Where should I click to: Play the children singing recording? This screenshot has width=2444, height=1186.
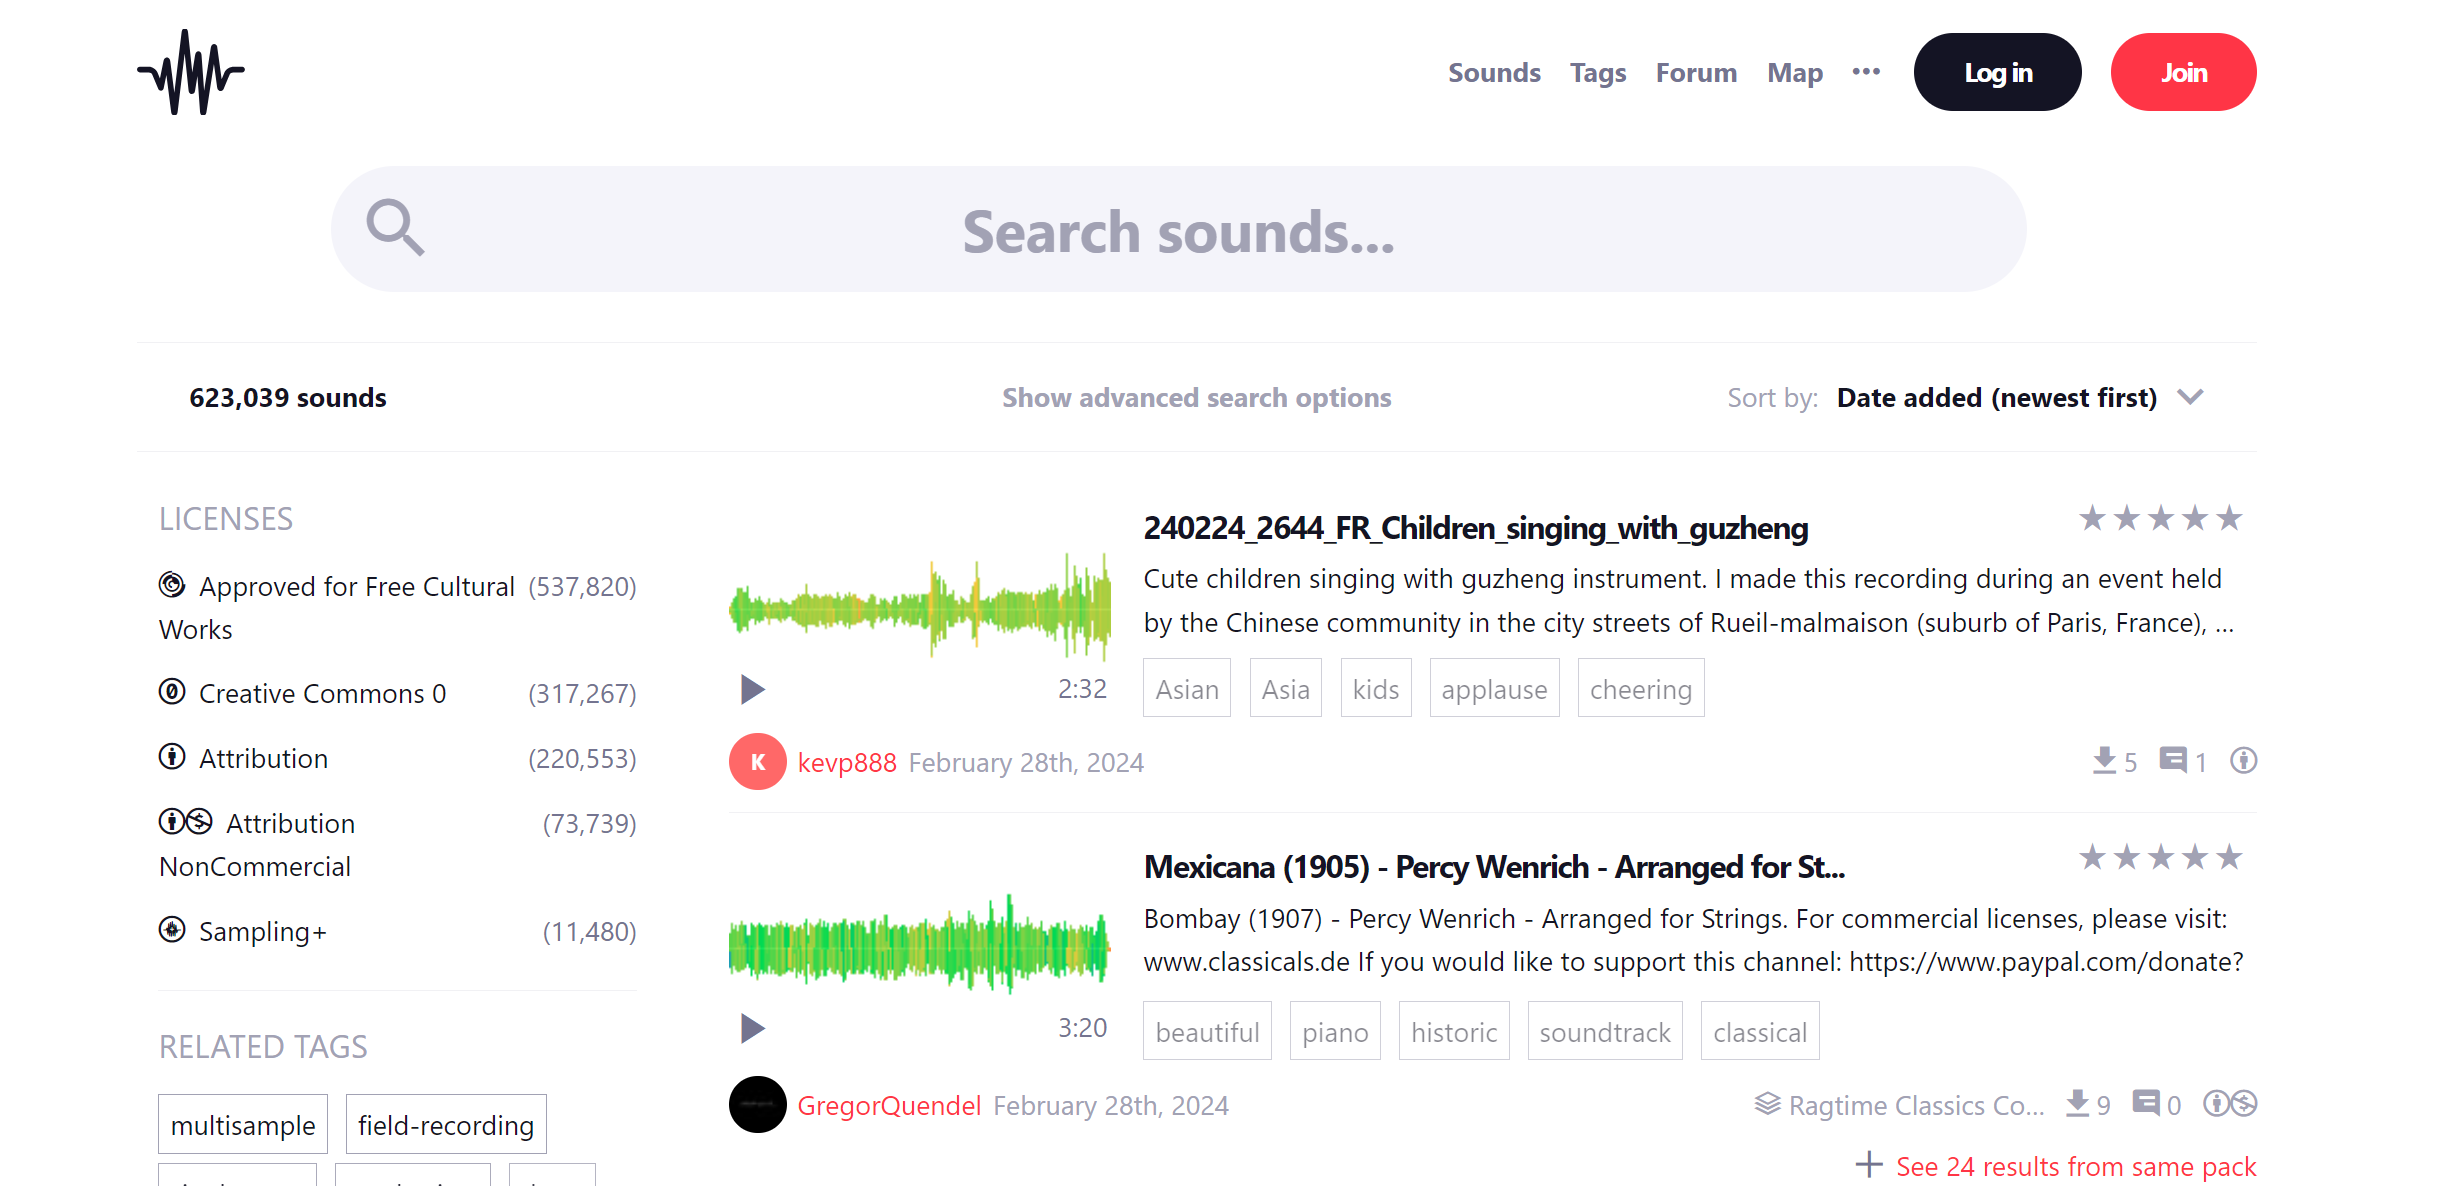751,689
